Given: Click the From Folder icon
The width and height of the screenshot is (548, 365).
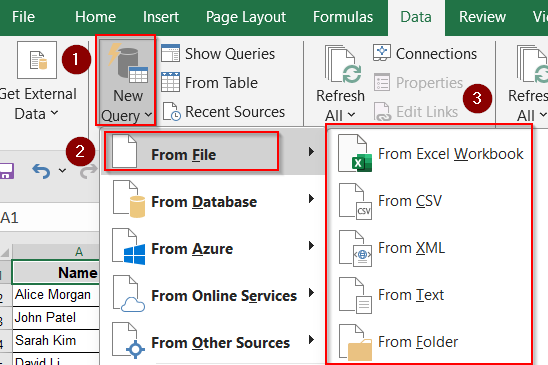Looking at the screenshot, I should point(355,342).
